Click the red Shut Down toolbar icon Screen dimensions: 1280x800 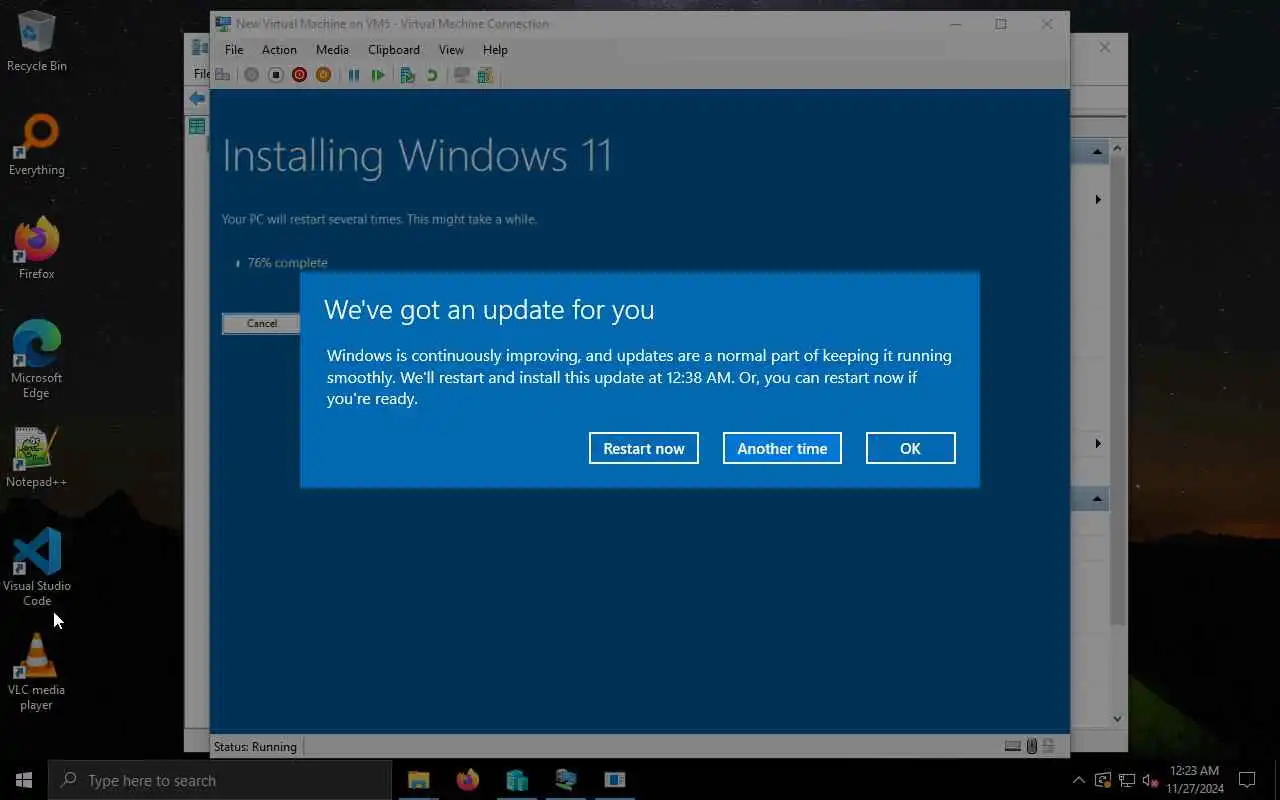pos(299,75)
